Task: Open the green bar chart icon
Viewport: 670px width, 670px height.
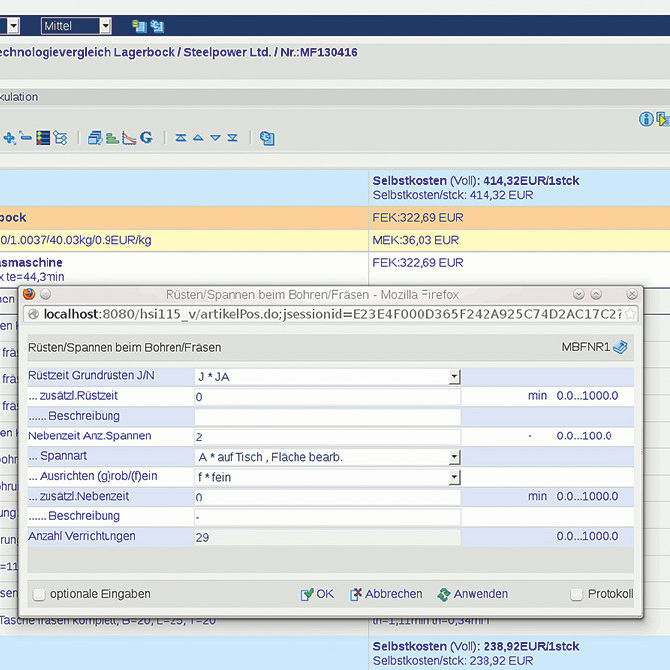Action: (112, 138)
